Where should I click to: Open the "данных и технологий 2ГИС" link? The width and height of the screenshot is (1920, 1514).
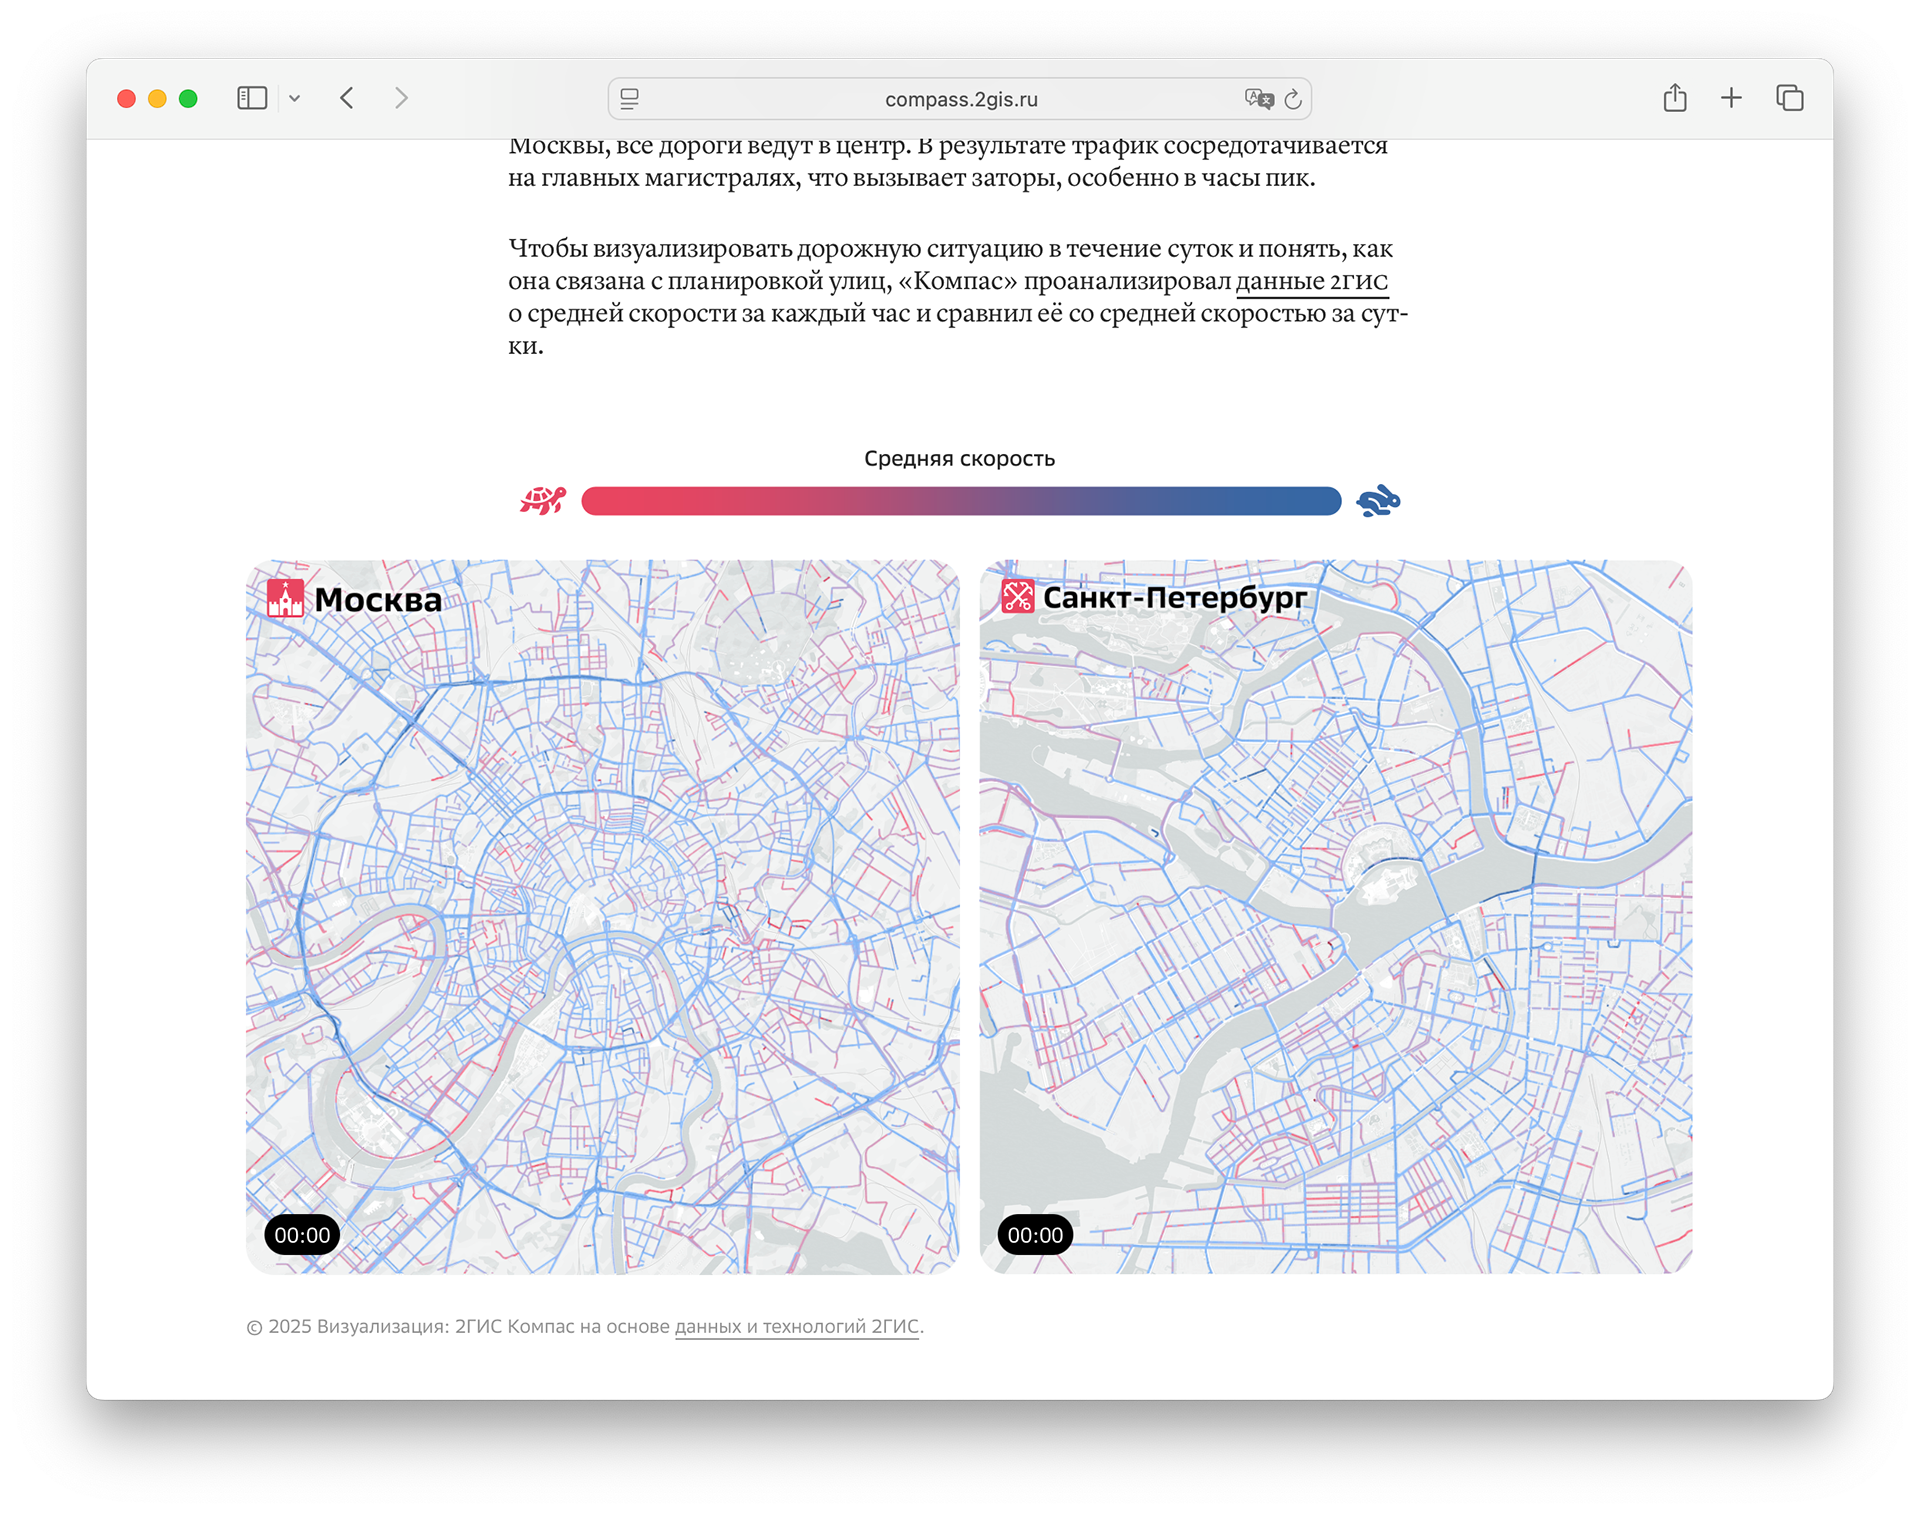[796, 1326]
